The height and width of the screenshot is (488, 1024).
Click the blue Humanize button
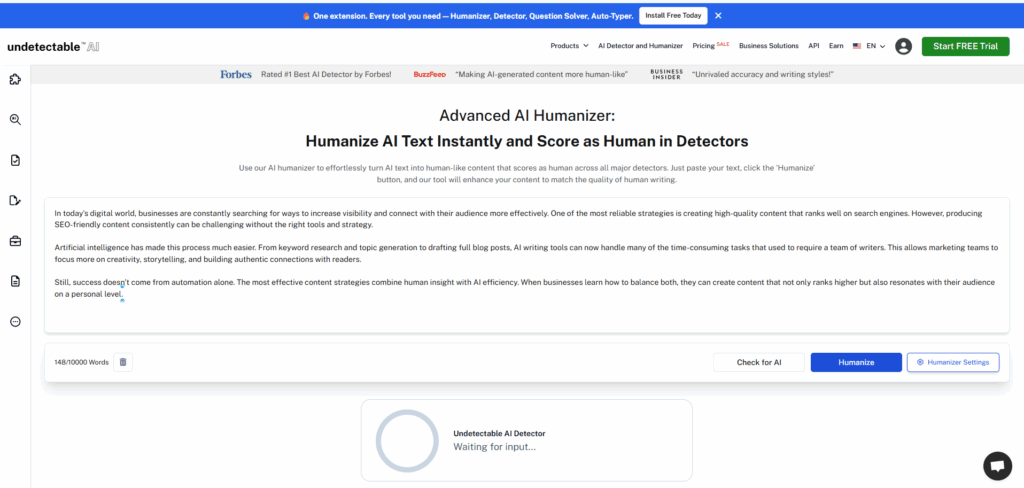(855, 362)
